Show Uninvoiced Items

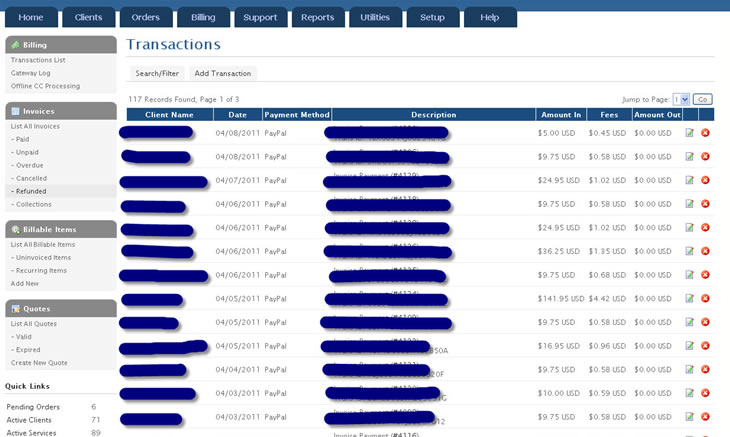(x=41, y=257)
